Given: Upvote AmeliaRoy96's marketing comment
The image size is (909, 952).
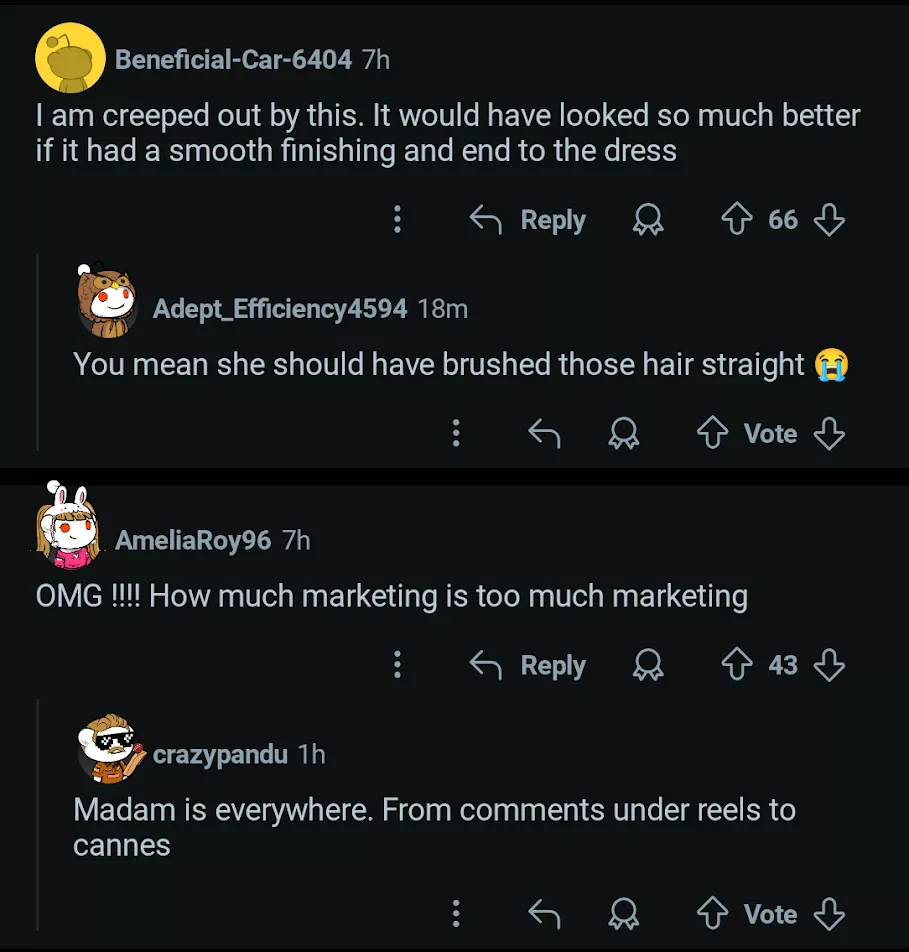Looking at the screenshot, I should [x=737, y=666].
